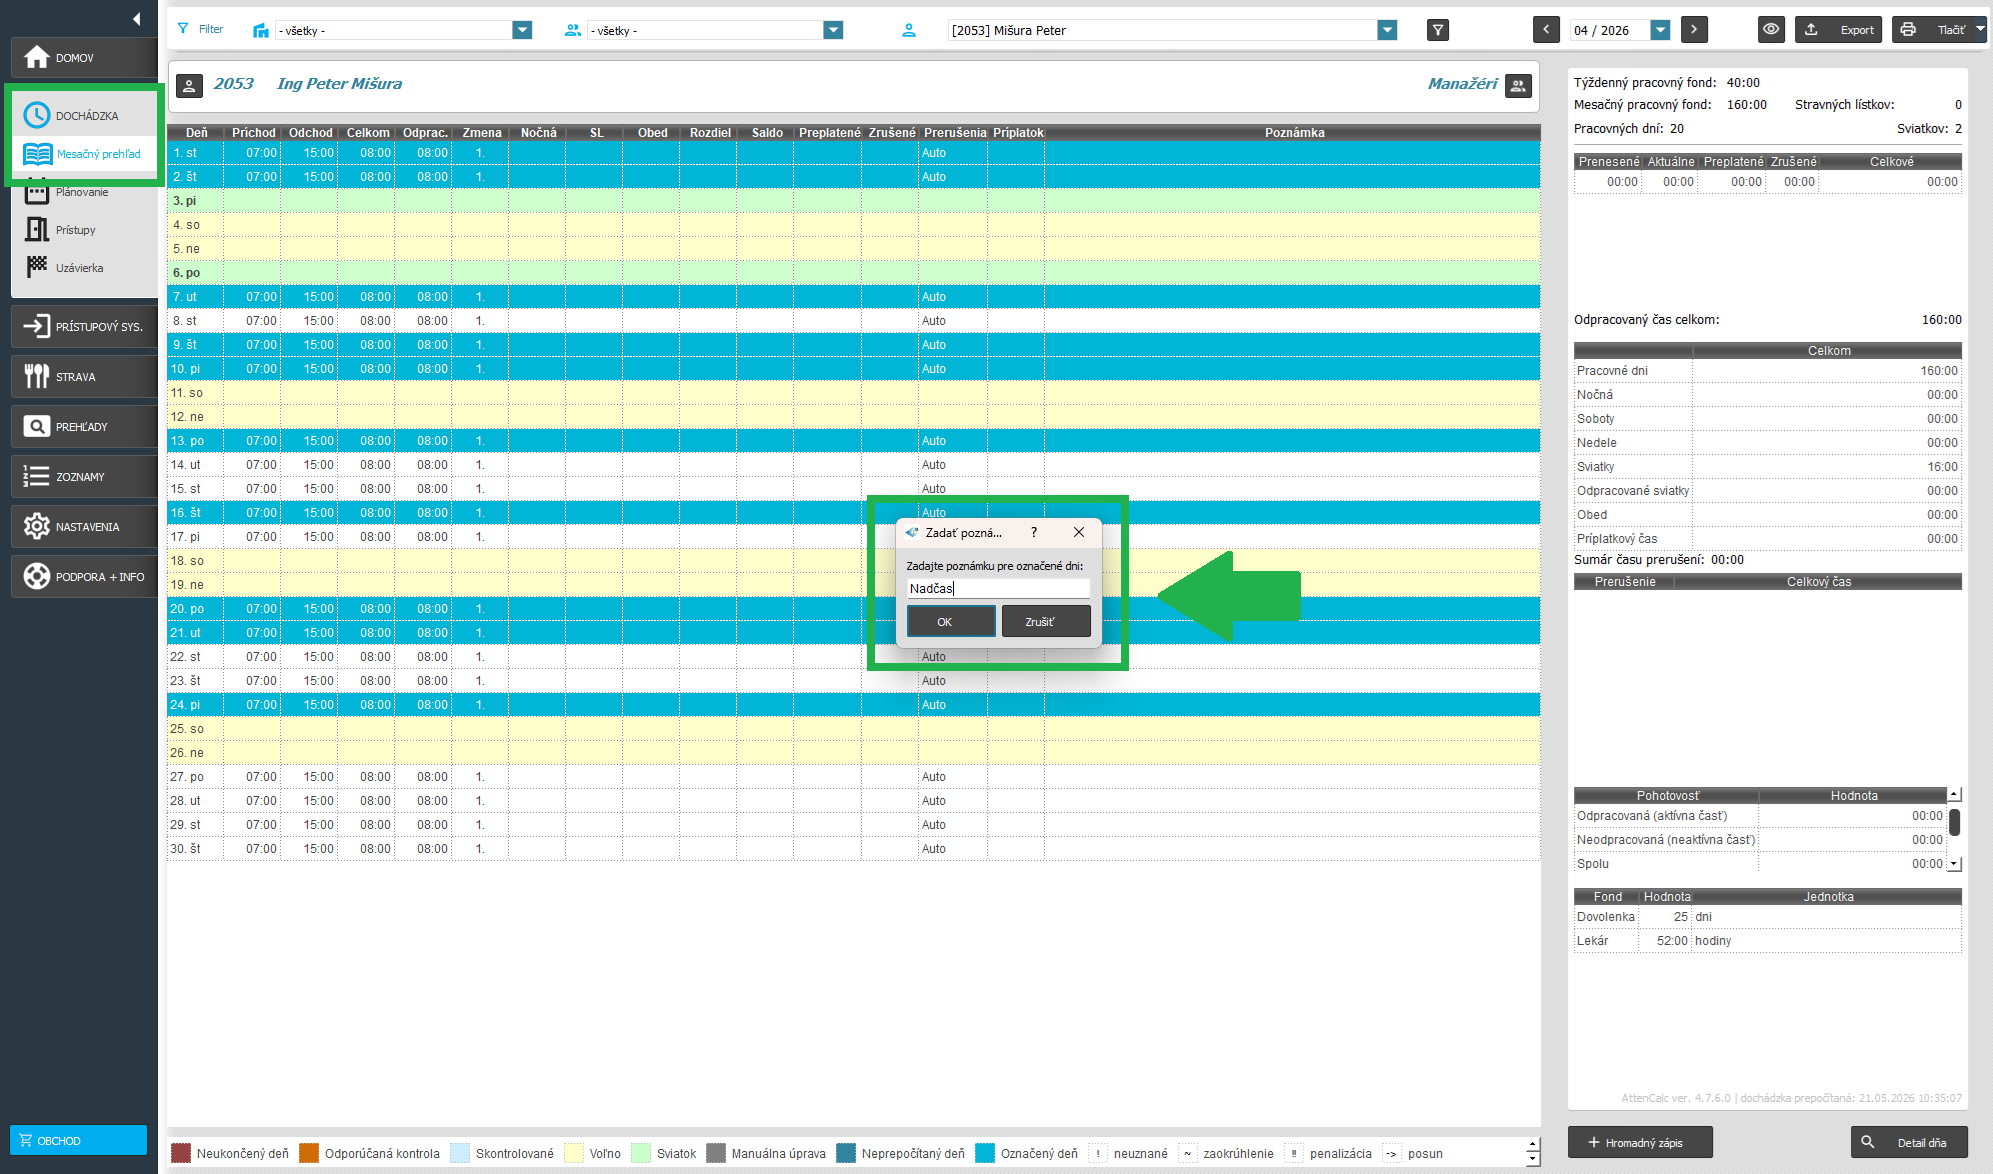Expand the Tlačiť print options arrow
This screenshot has width=1993, height=1174.
click(x=1980, y=30)
